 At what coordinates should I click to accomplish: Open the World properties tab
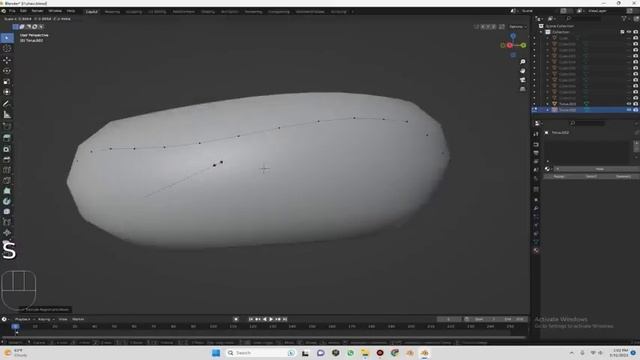[536, 179]
